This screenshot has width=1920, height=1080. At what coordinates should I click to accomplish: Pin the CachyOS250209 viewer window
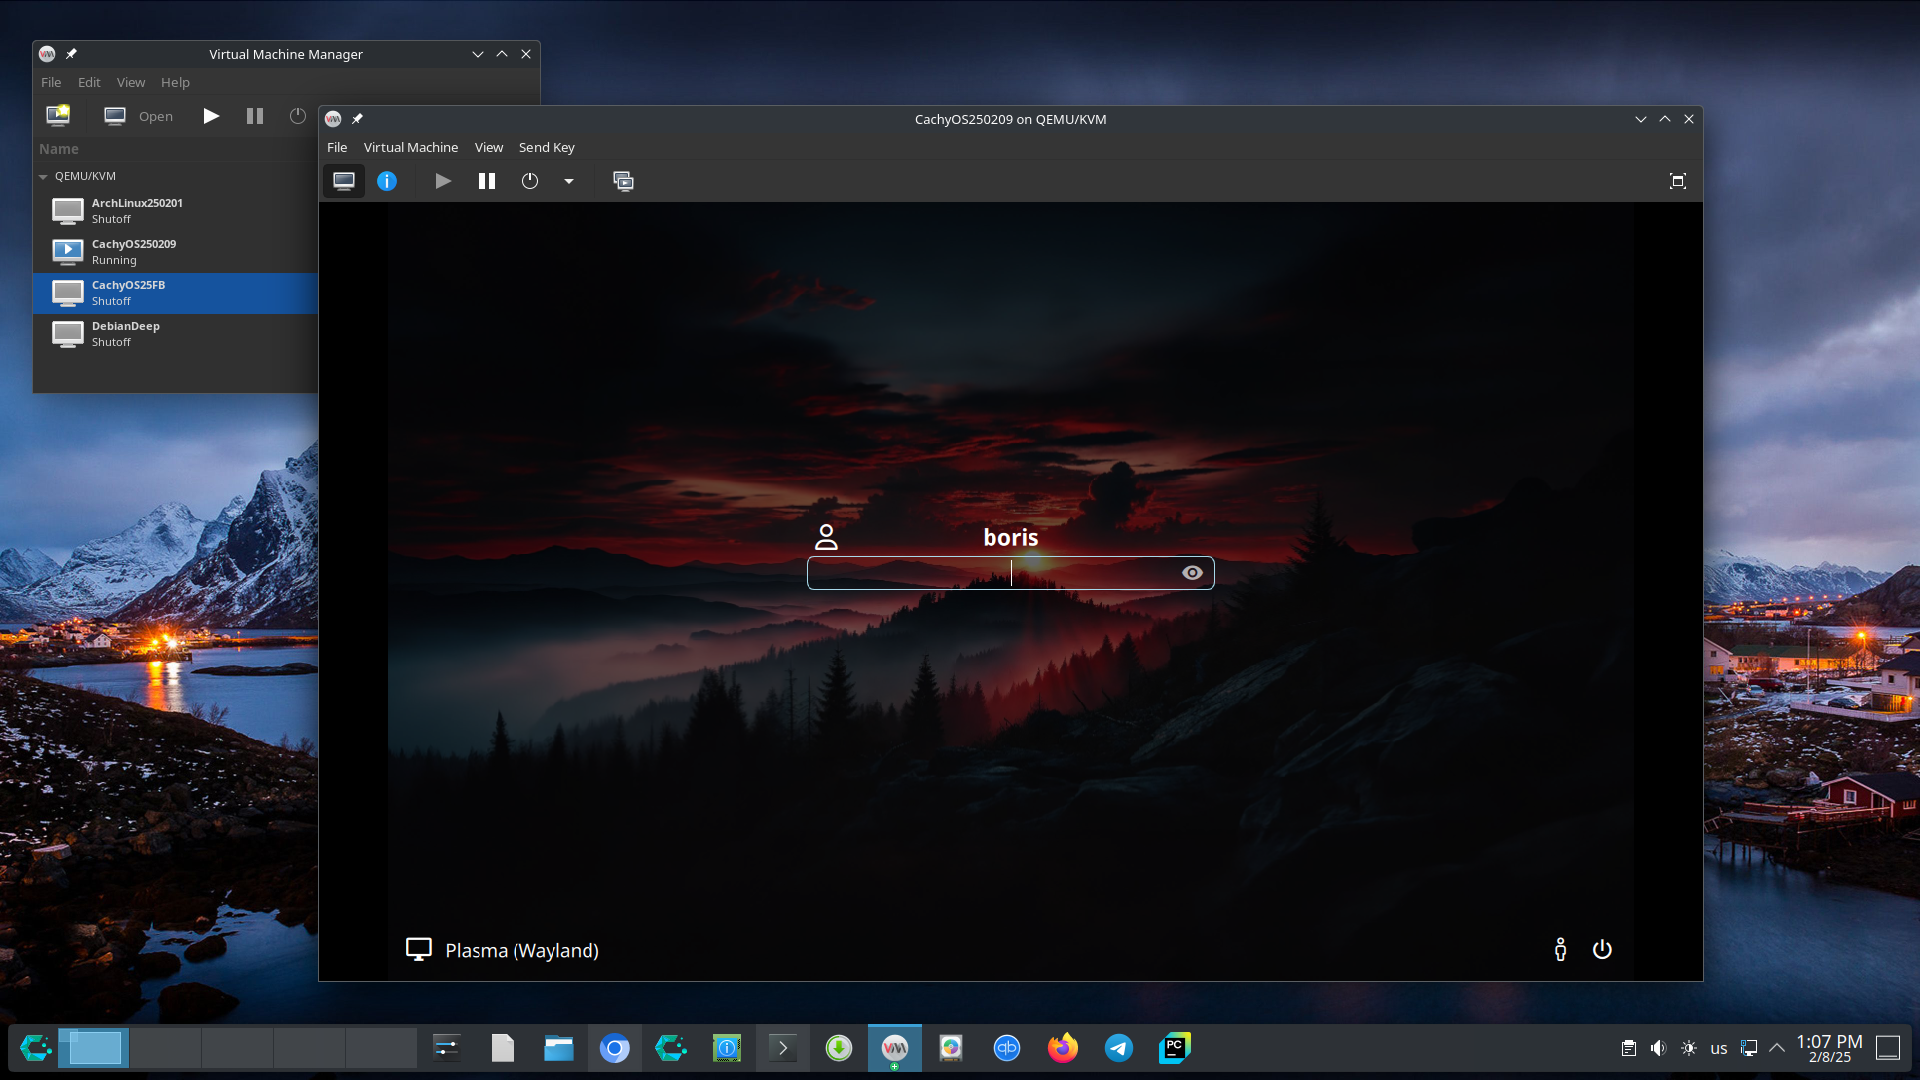click(357, 119)
